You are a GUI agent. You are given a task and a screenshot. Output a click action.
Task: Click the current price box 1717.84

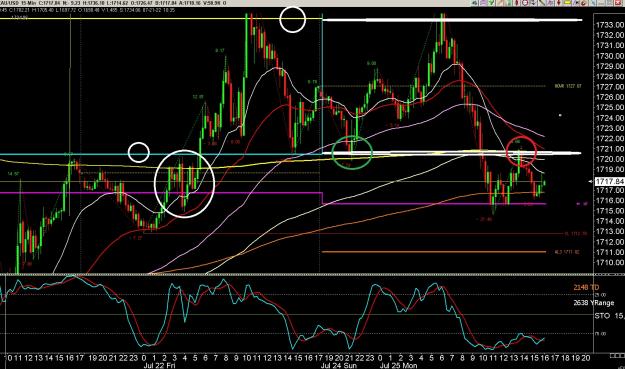pyautogui.click(x=609, y=182)
